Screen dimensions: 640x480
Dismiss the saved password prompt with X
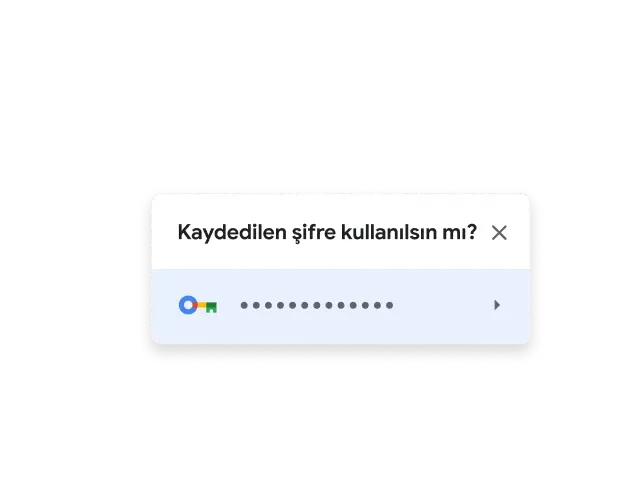coord(499,233)
